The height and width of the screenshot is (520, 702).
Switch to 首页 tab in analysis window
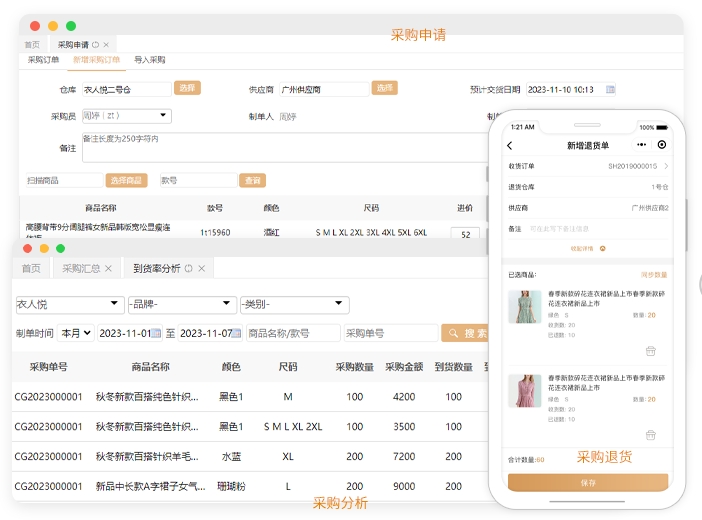tap(31, 268)
